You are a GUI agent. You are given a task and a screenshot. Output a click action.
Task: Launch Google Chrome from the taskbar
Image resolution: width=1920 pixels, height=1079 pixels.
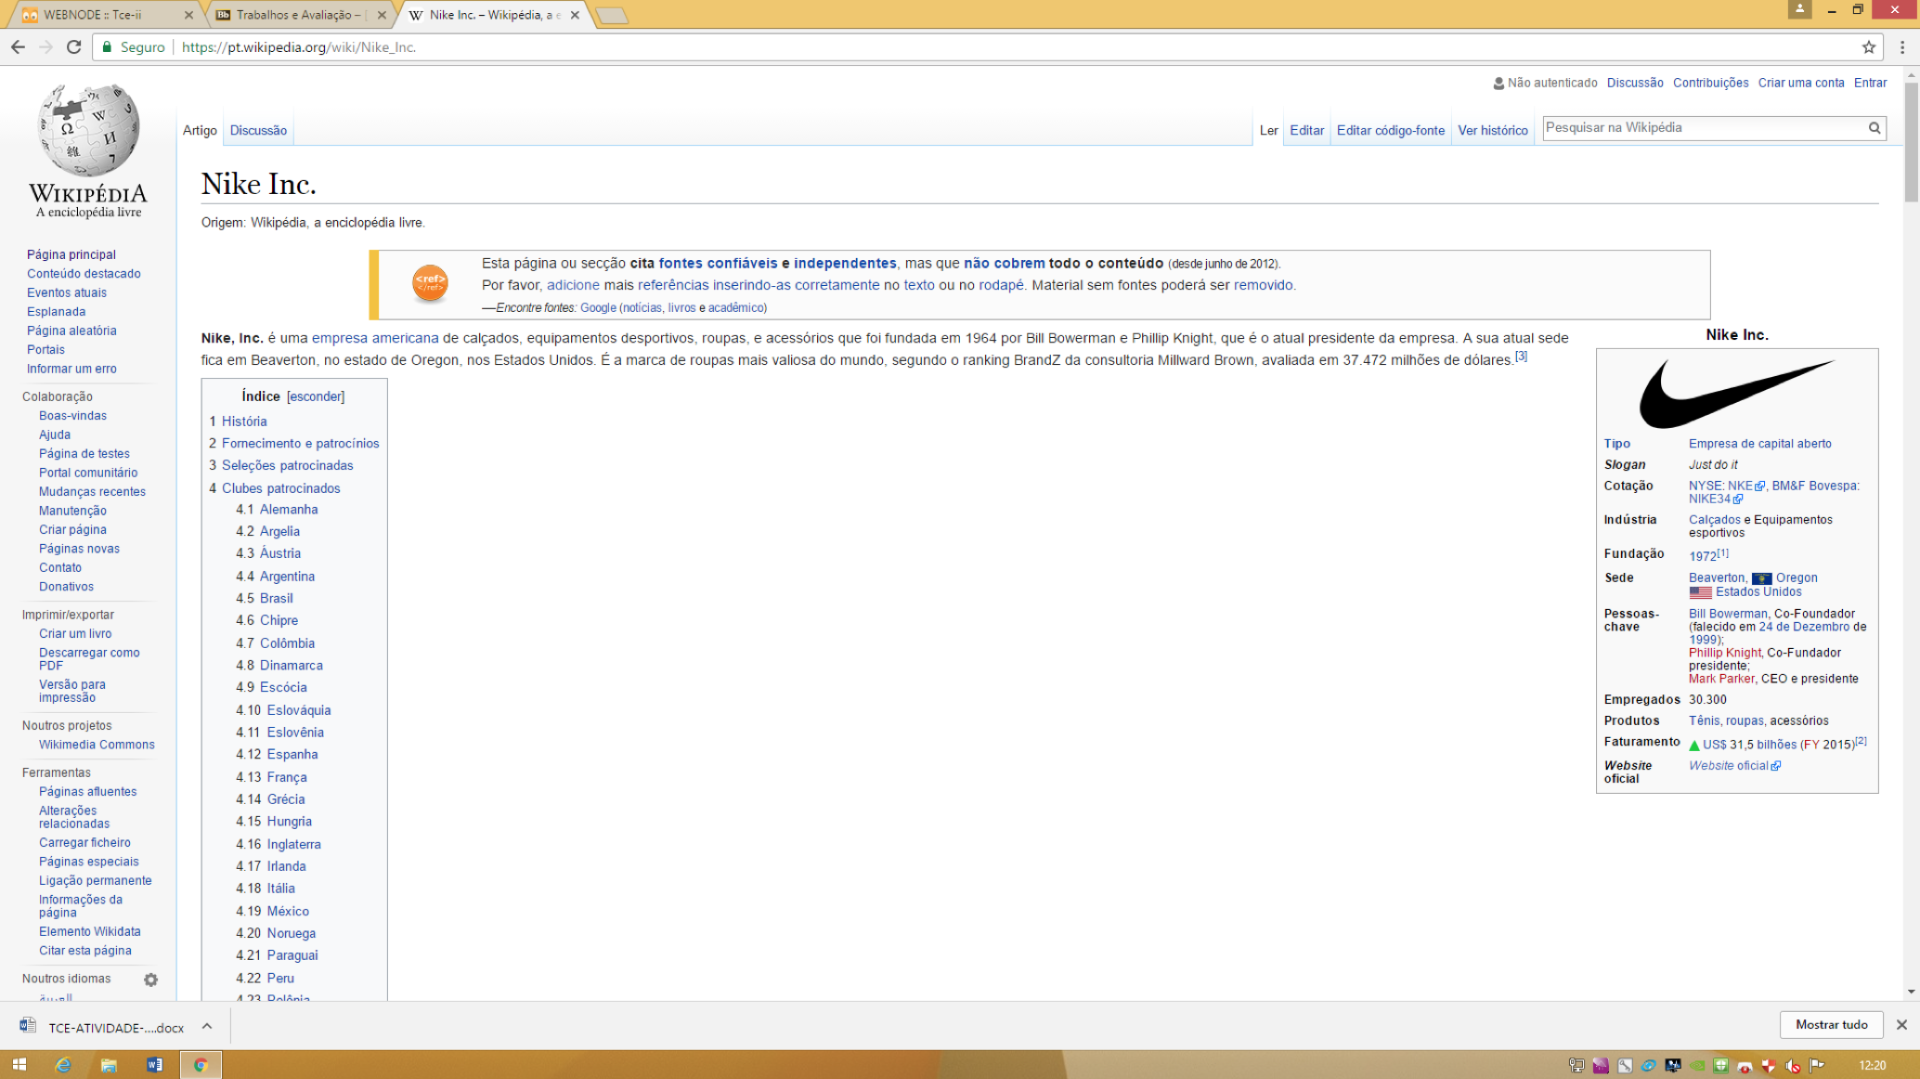point(200,1065)
